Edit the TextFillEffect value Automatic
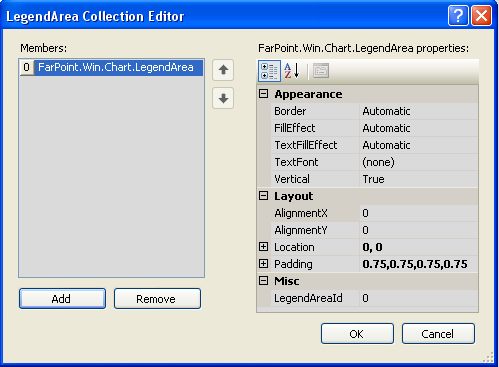This screenshot has height=367, width=499. (x=419, y=145)
